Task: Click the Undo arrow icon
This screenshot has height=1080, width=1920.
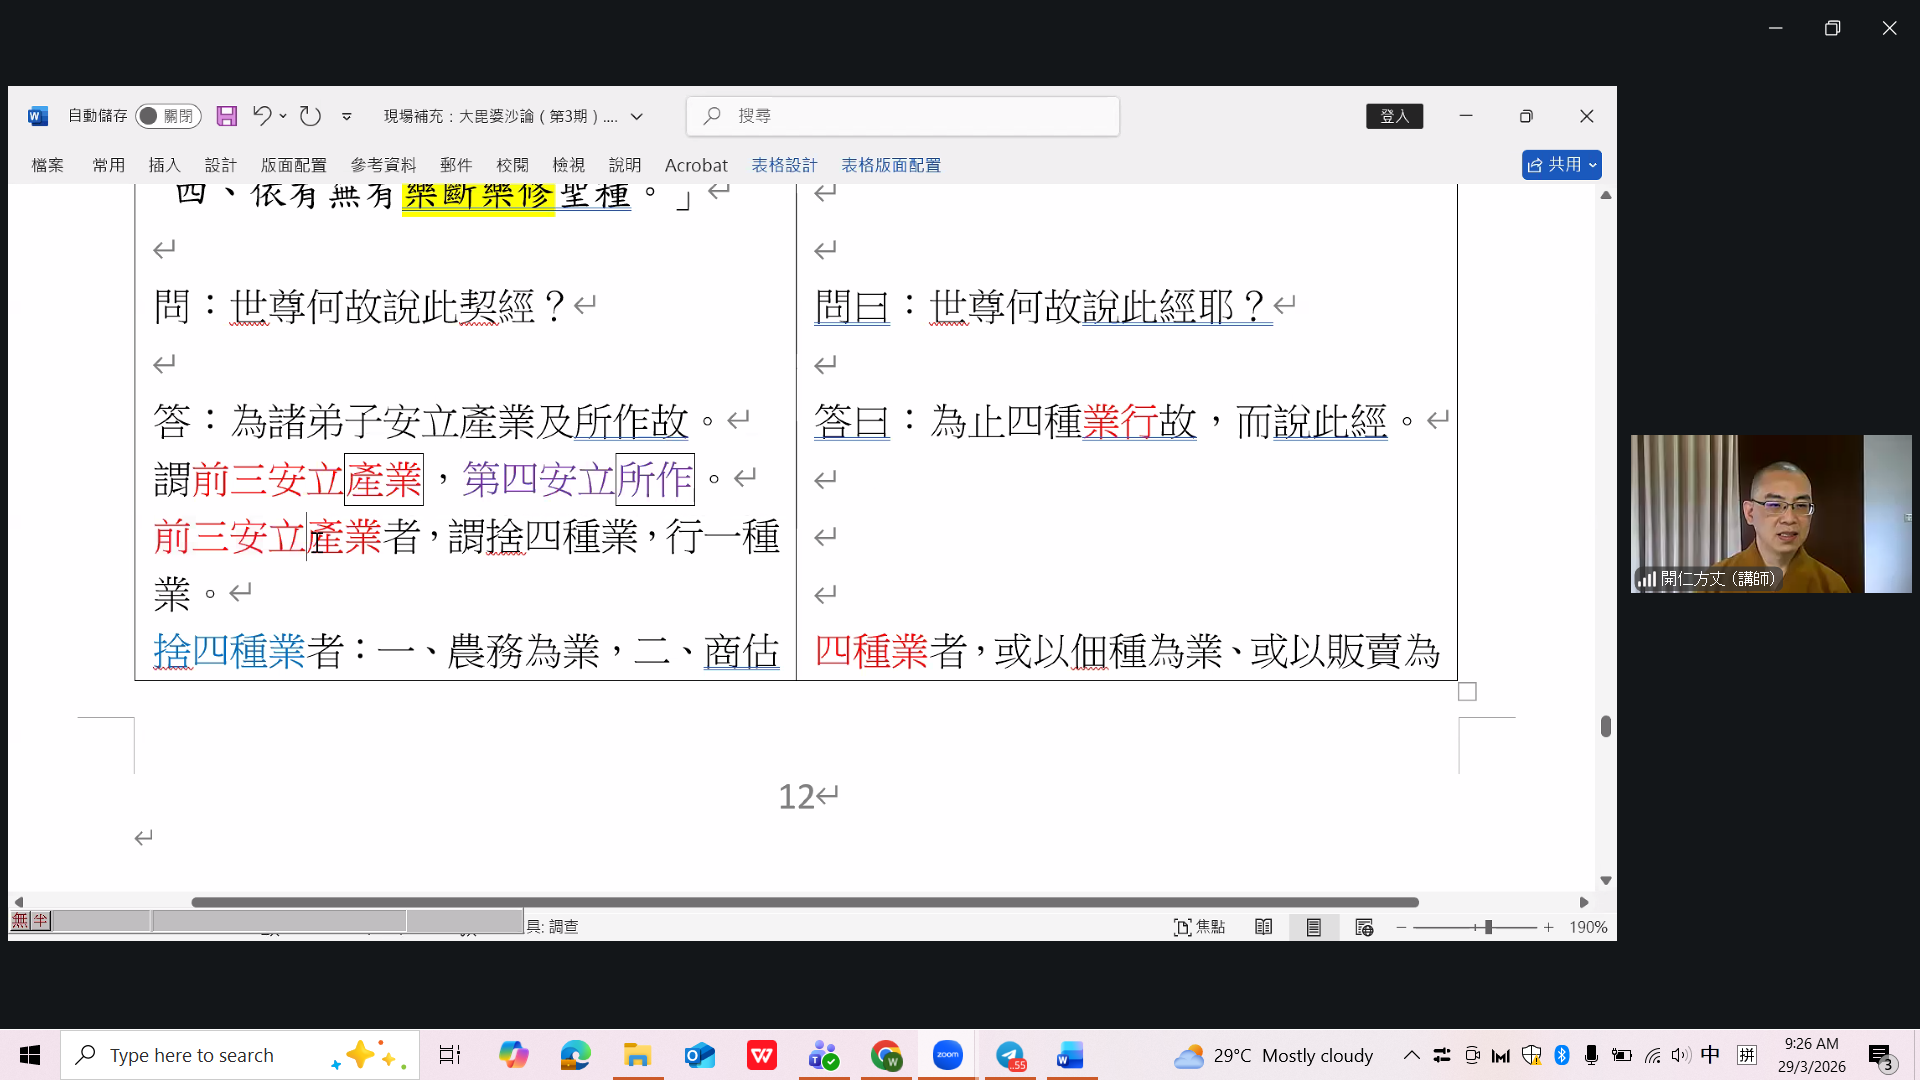Action: coord(261,116)
